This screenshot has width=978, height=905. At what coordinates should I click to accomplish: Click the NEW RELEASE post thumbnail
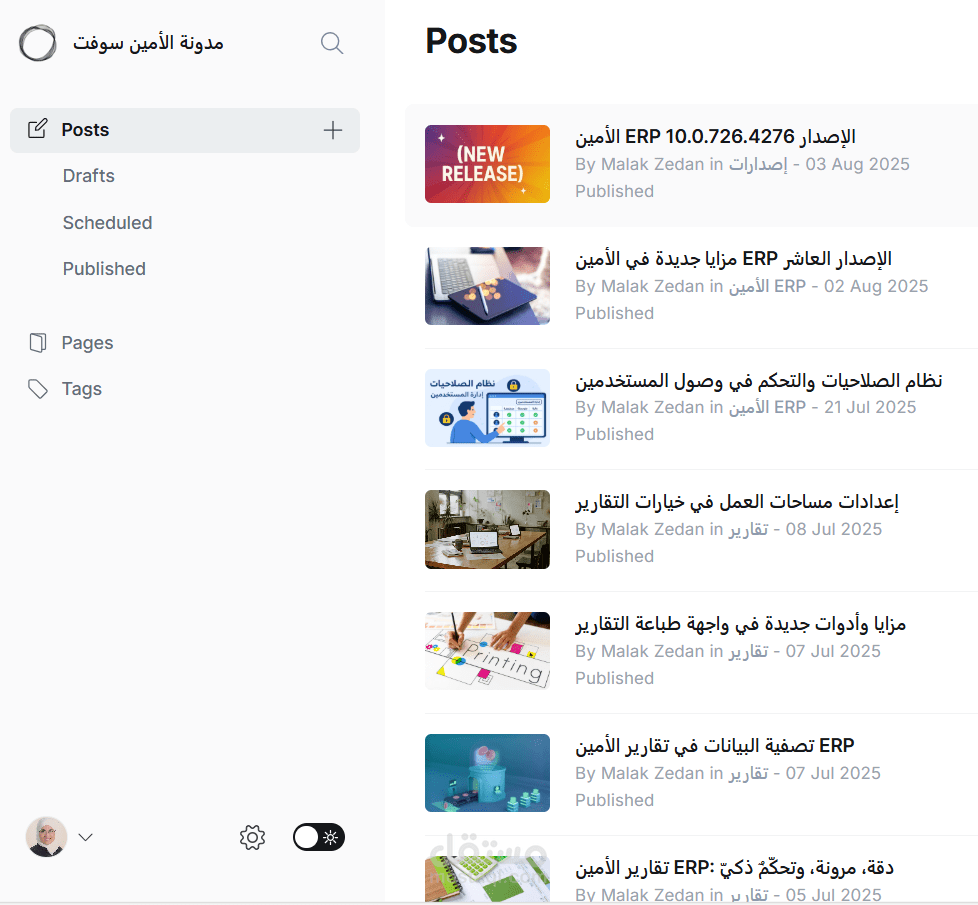487,164
